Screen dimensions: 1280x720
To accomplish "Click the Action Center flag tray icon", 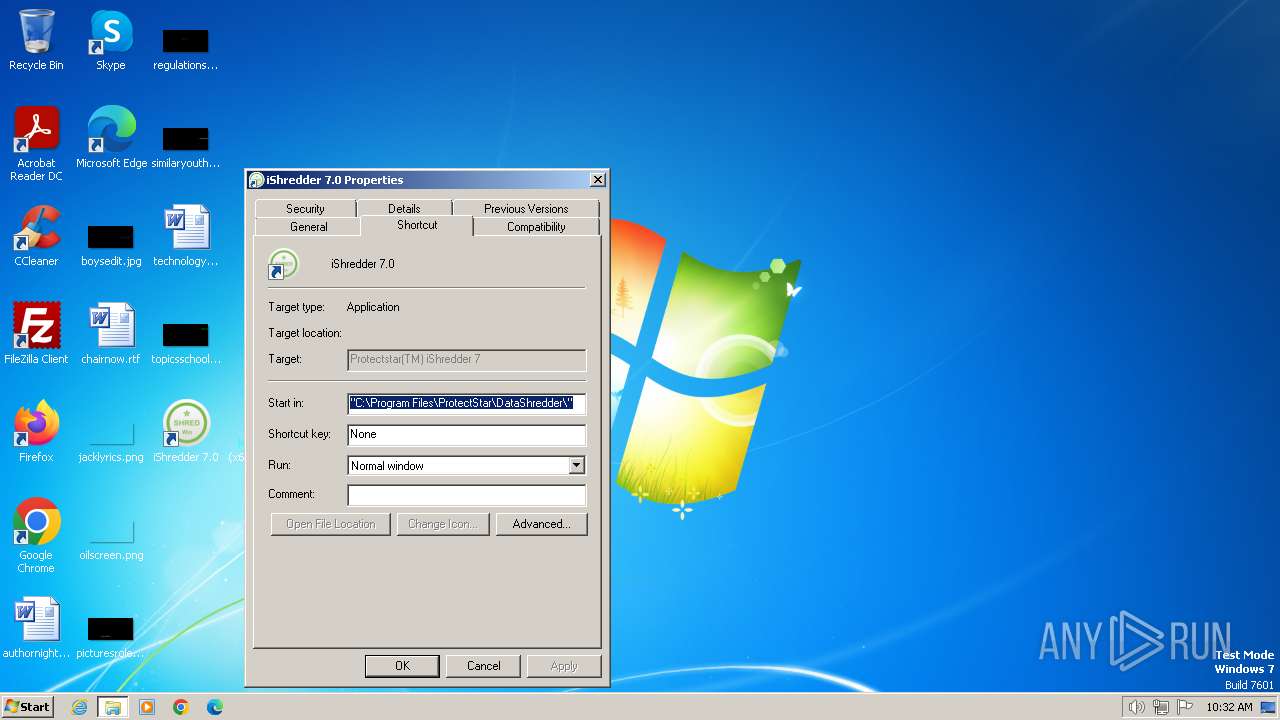I will pos(1185,707).
